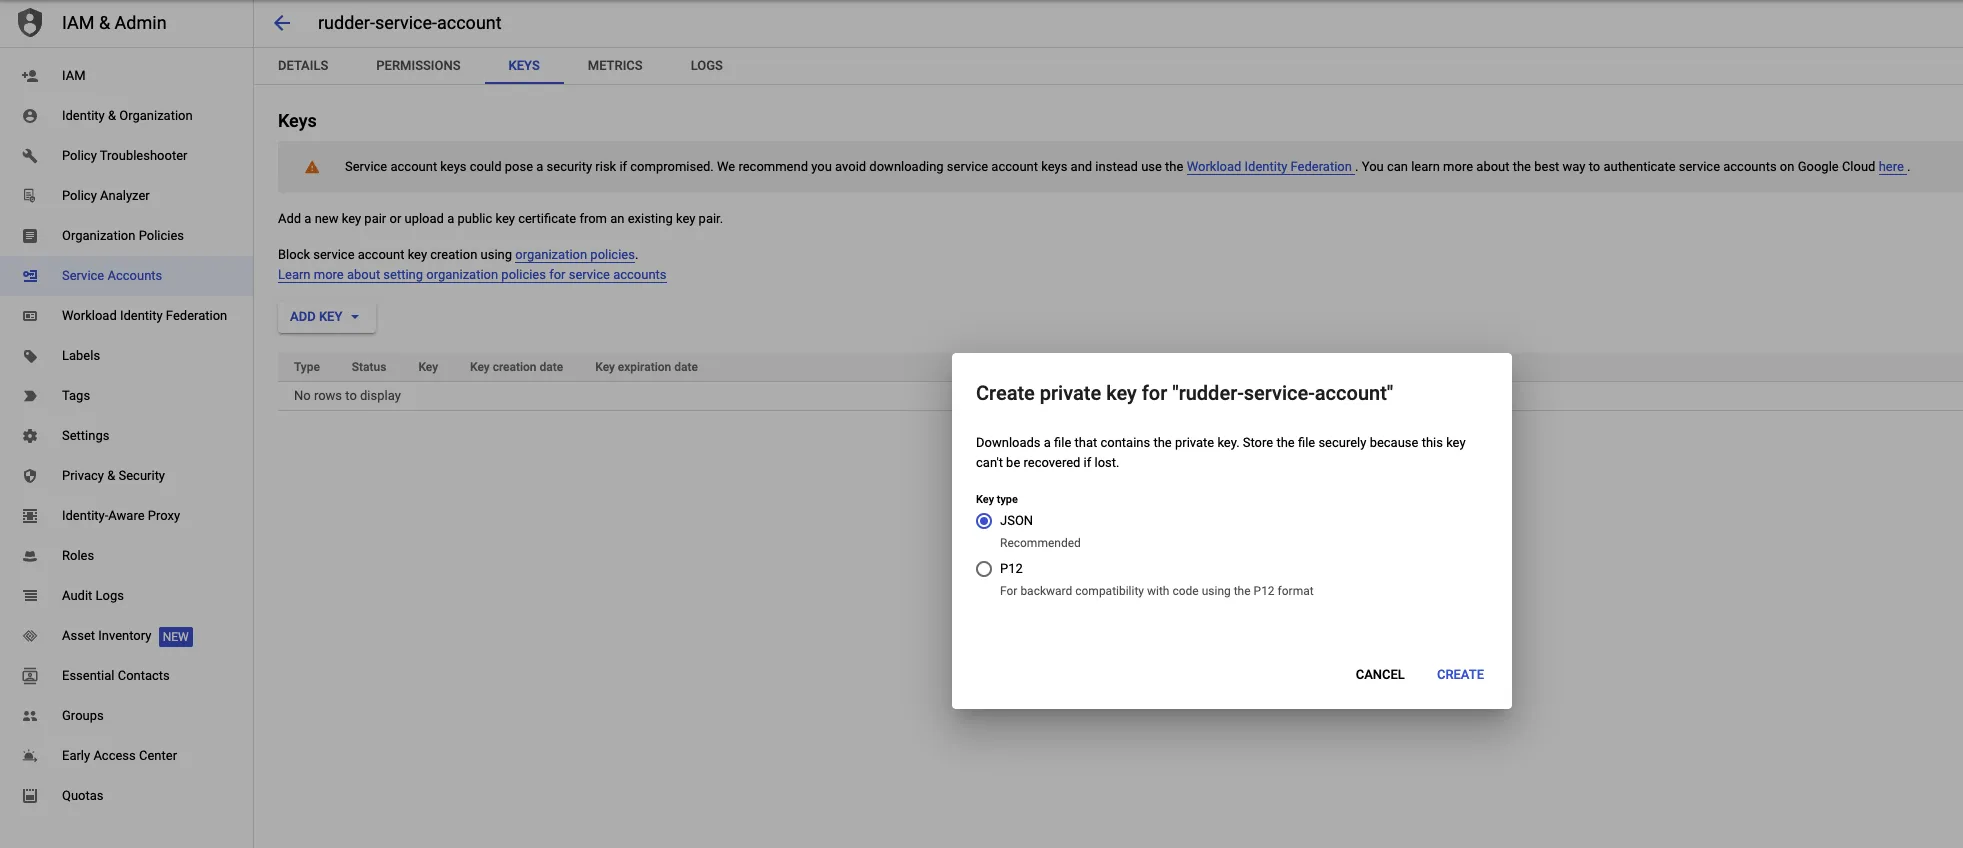Click CREATE to generate the private key
1963x848 pixels.
pos(1460,674)
